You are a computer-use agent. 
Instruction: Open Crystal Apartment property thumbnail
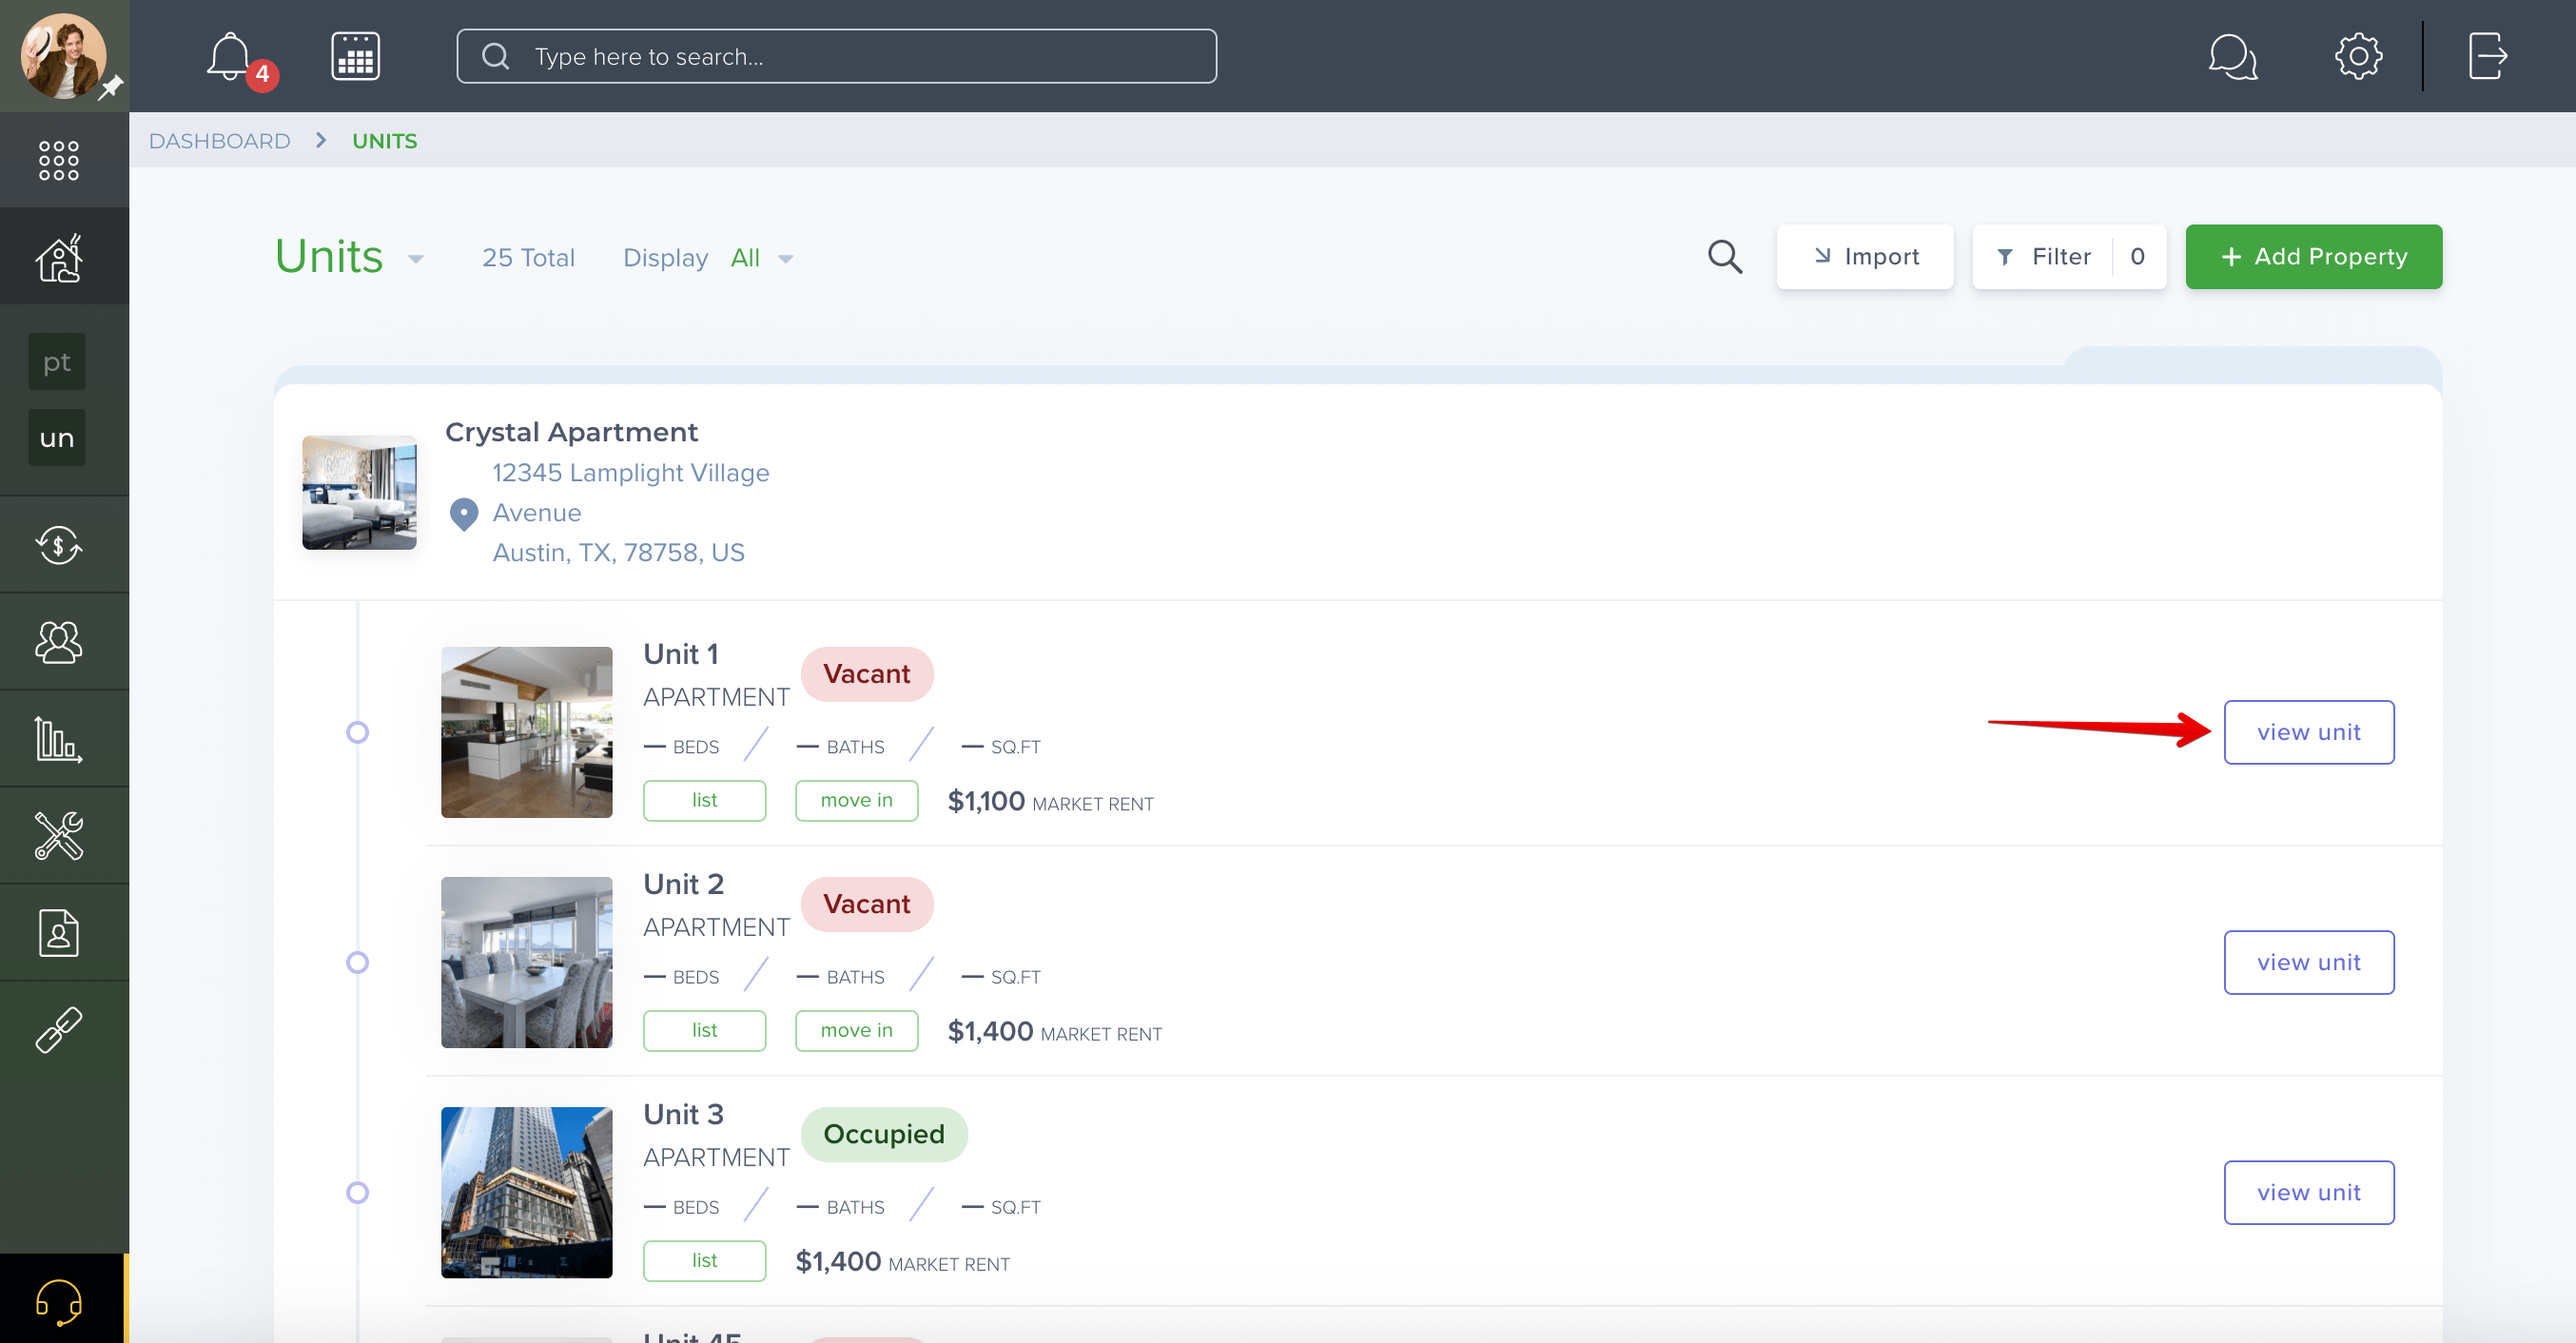(x=359, y=492)
